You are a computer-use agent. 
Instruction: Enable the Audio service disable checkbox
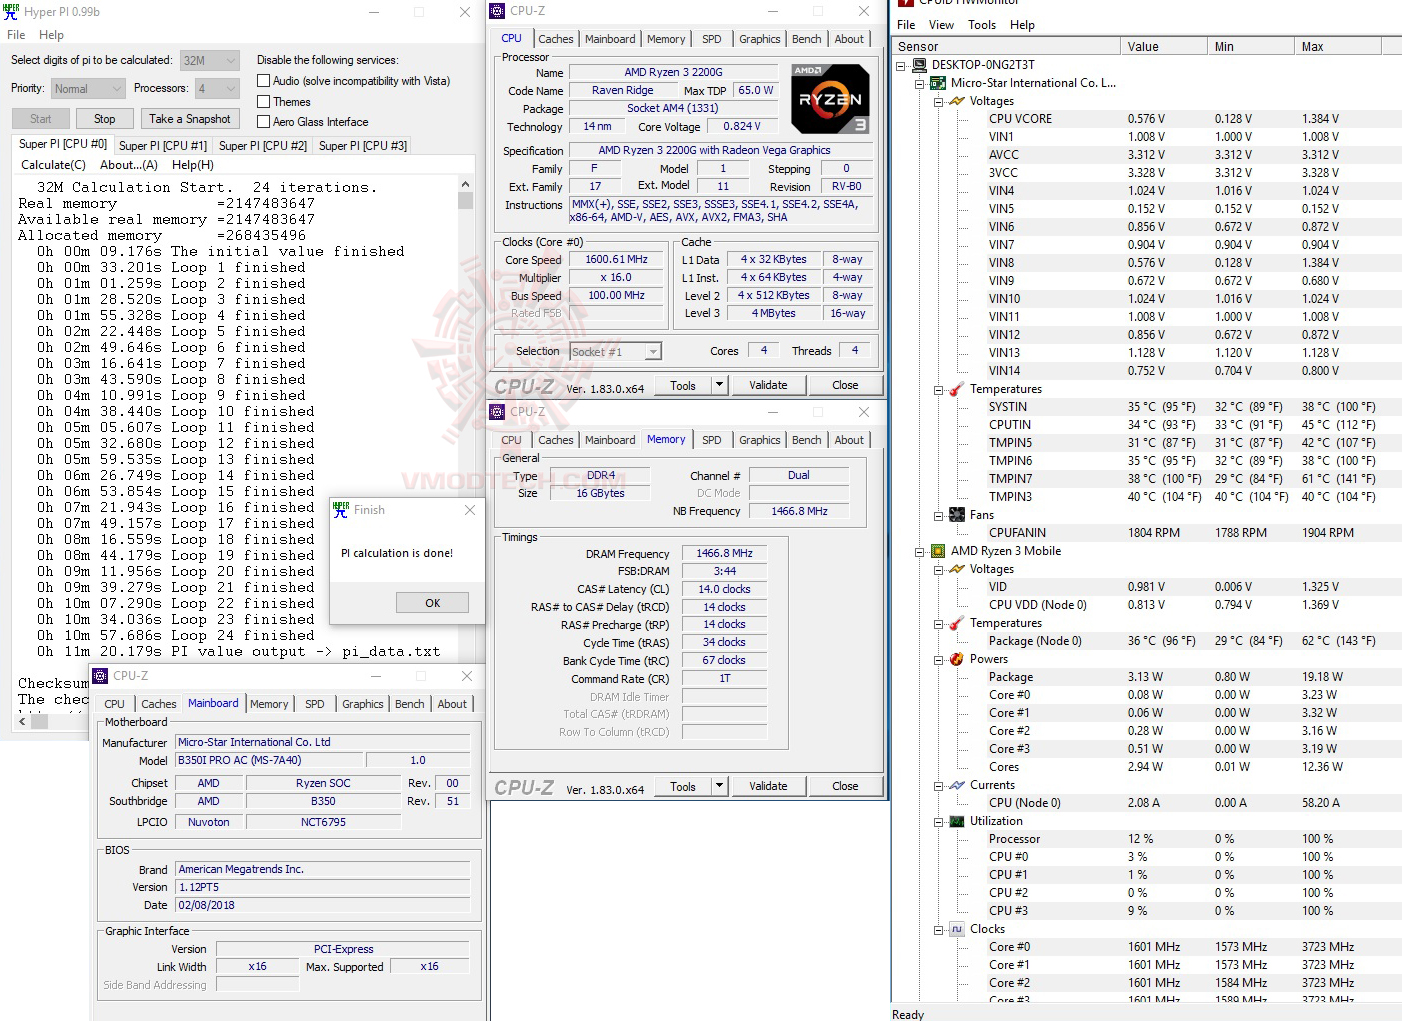click(264, 81)
